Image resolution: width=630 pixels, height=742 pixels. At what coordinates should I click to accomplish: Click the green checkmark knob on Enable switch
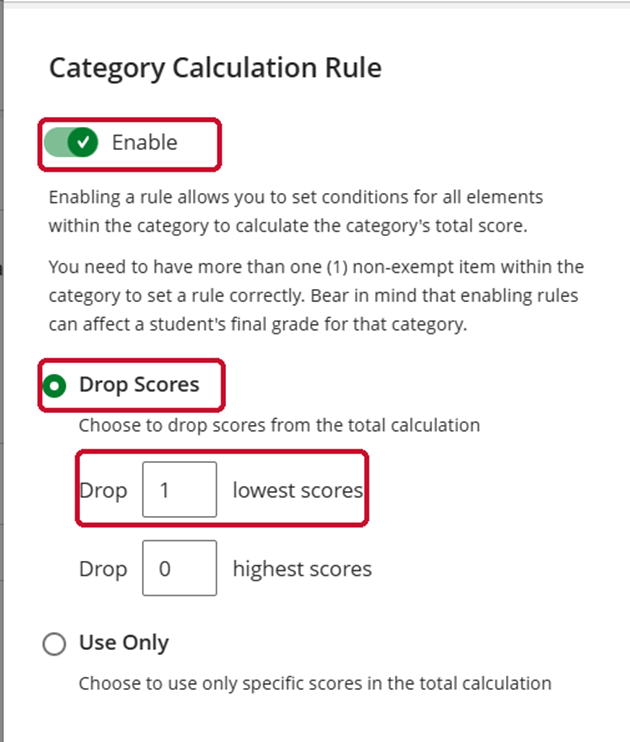83,142
